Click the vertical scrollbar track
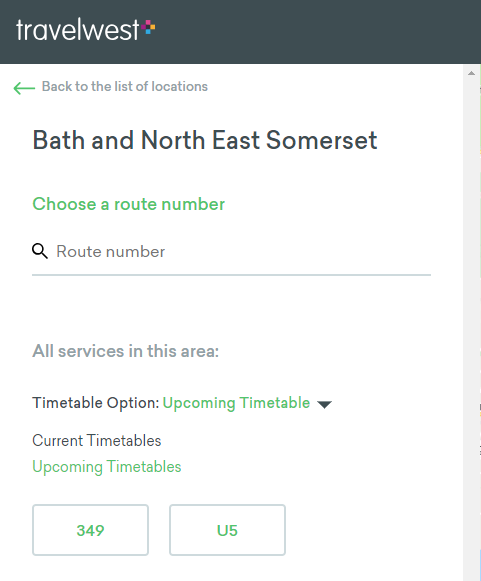This screenshot has height=581, width=481. click(471, 326)
